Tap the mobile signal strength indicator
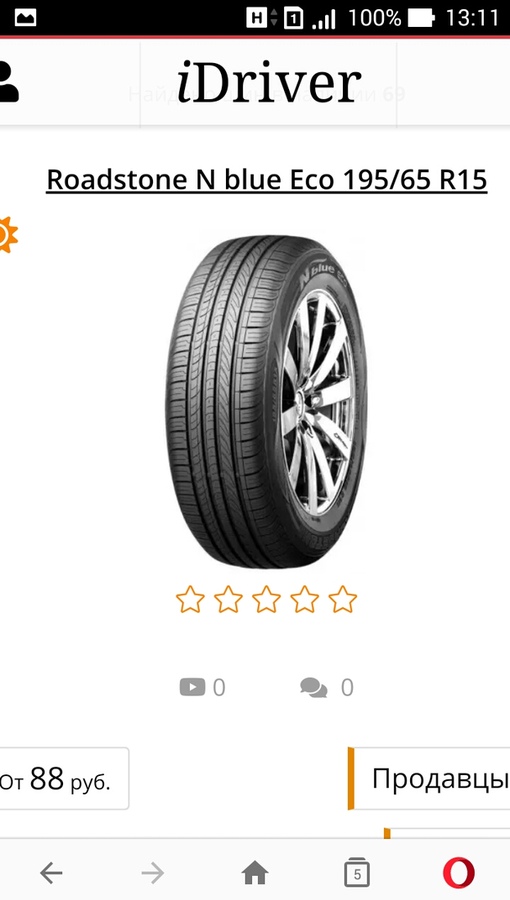510x900 pixels. click(324, 19)
